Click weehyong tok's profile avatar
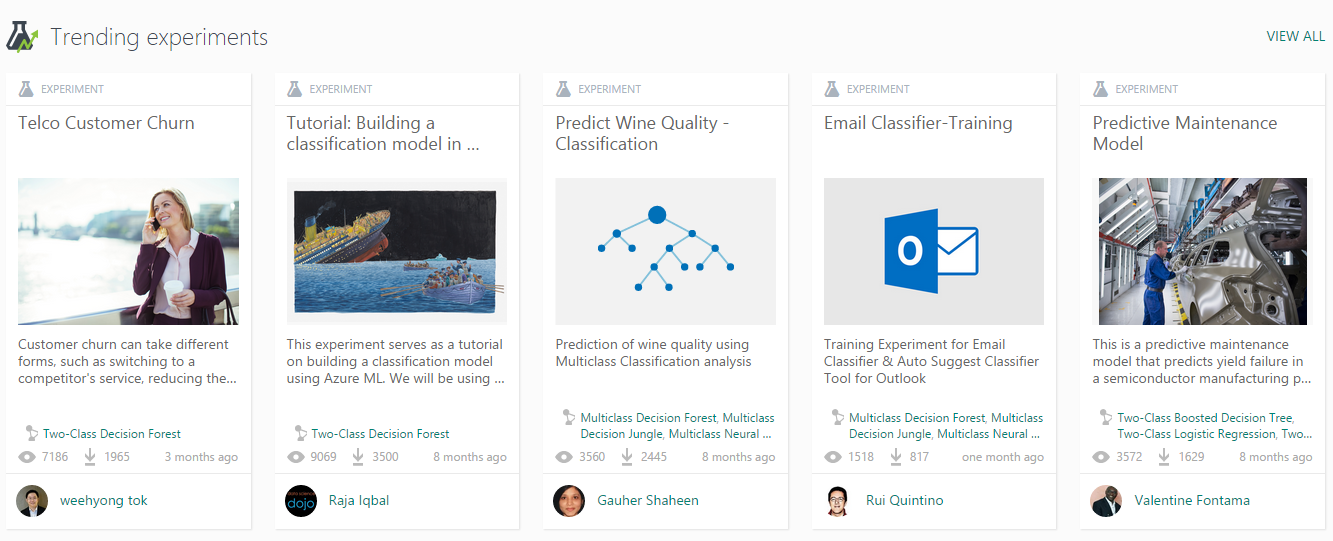This screenshot has width=1333, height=541. click(x=32, y=501)
